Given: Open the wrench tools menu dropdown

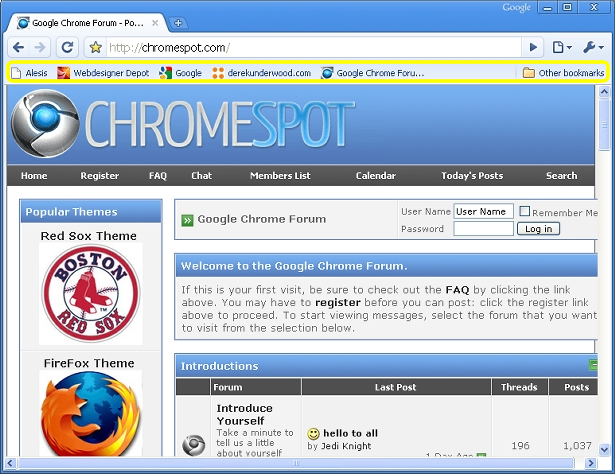Looking at the screenshot, I should tap(592, 47).
